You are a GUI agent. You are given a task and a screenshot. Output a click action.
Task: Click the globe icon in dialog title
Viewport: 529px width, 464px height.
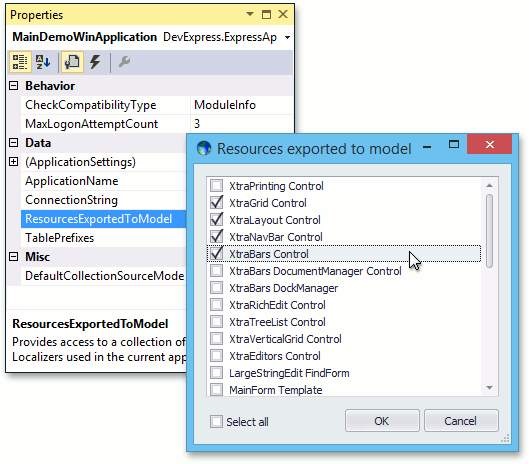[204, 148]
